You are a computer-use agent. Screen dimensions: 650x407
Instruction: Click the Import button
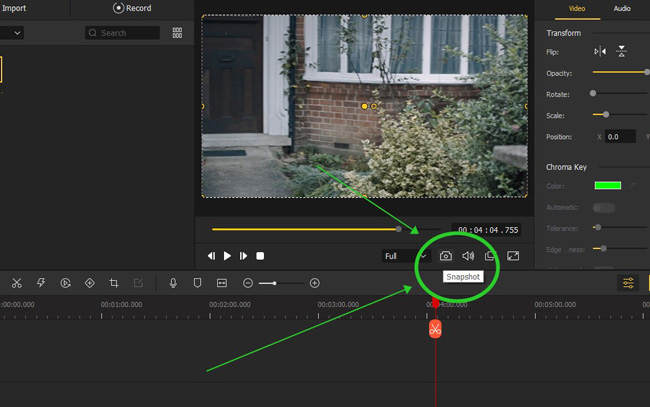click(x=14, y=8)
